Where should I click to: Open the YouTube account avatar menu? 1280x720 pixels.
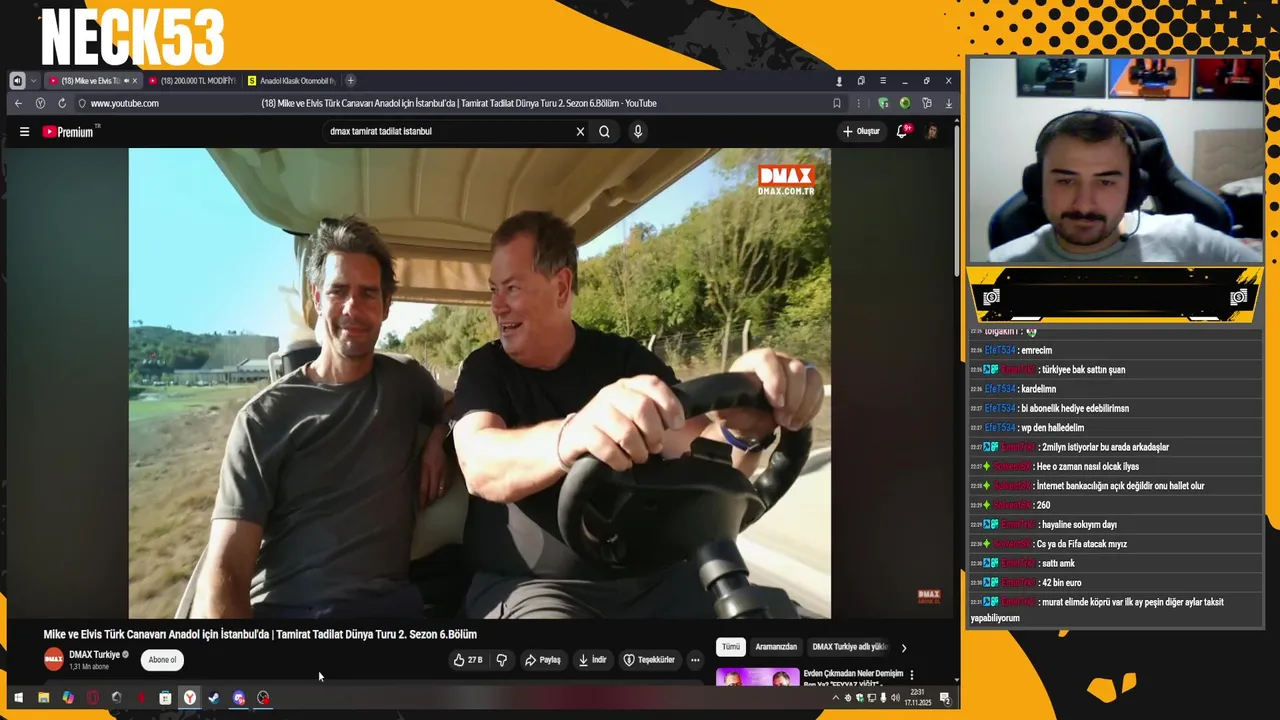tap(931, 131)
